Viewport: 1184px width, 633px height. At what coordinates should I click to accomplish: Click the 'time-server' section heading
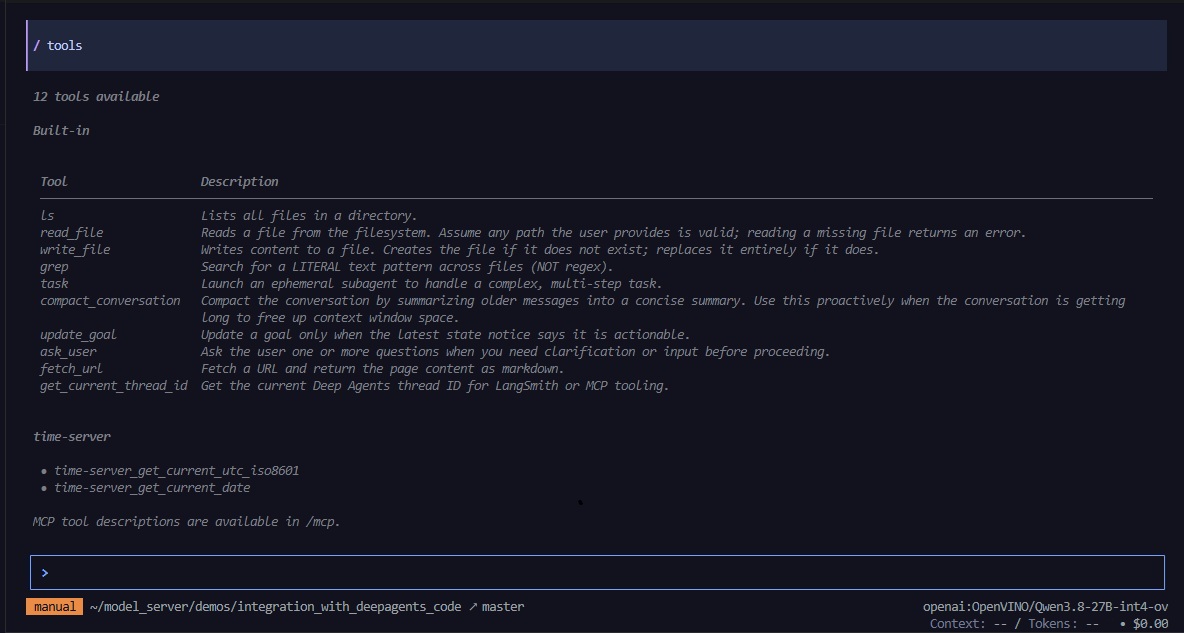coord(72,437)
